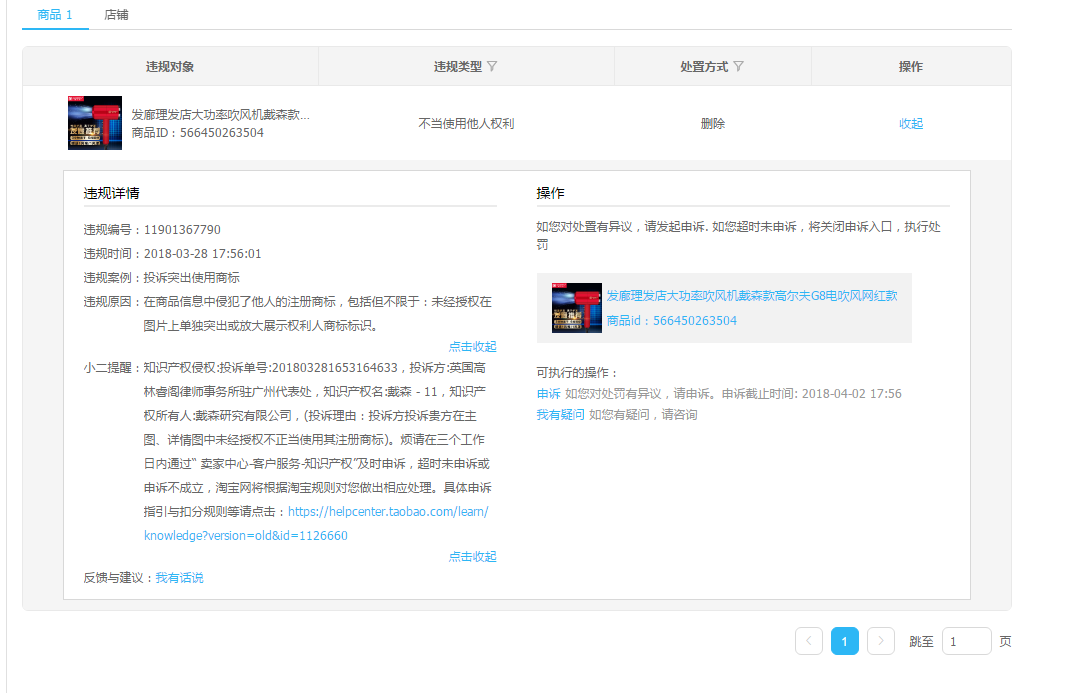Click the 操作 heading in the detail panel
The width and height of the screenshot is (1086, 693).
[x=551, y=193]
